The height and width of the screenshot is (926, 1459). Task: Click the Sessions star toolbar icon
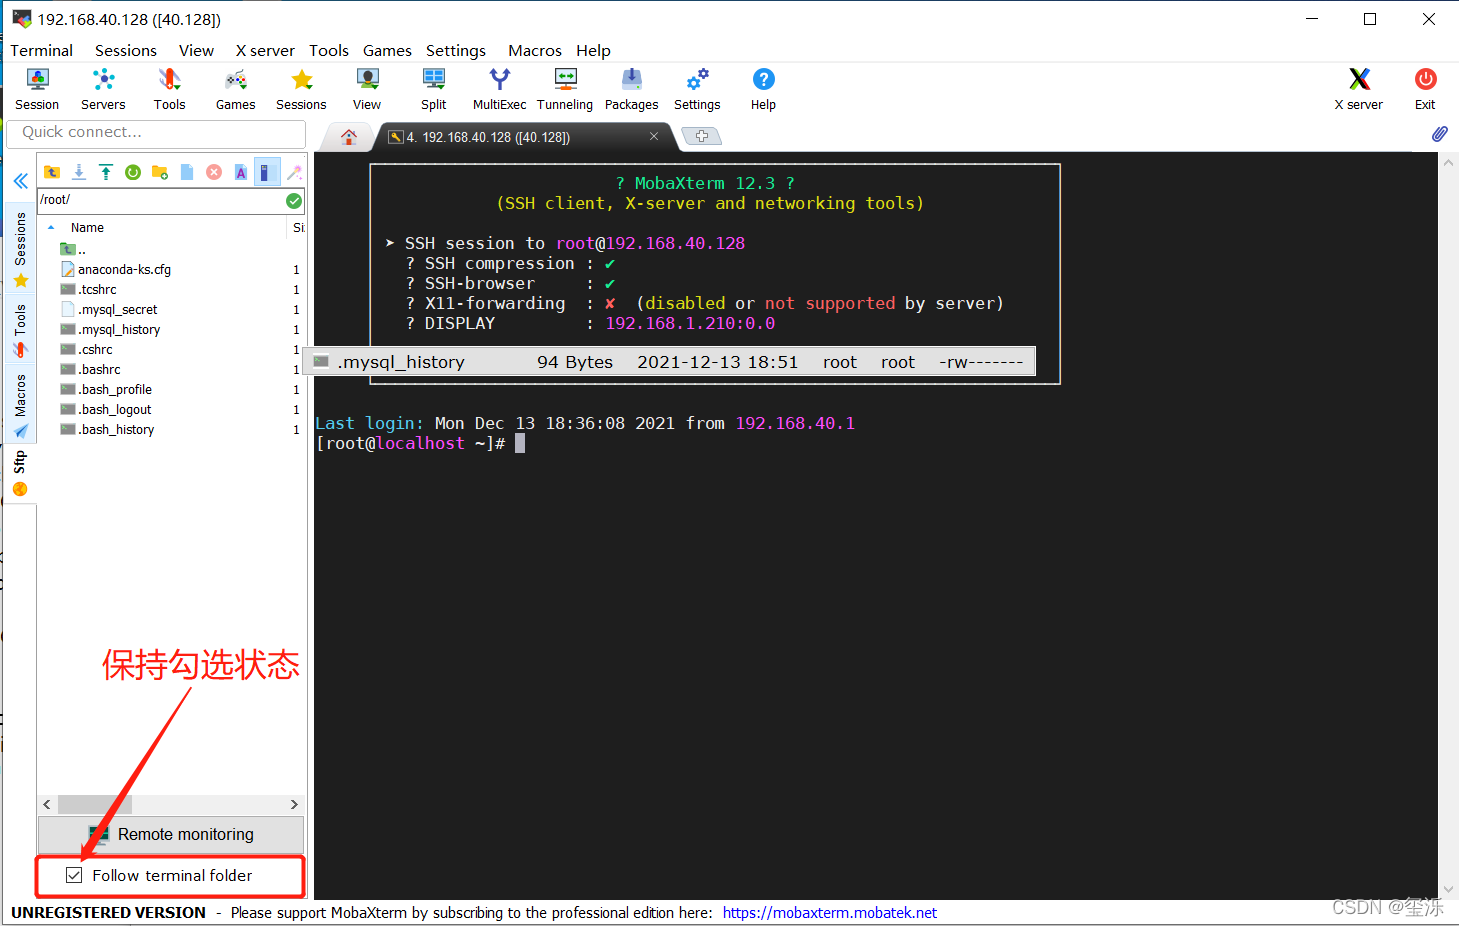[301, 89]
